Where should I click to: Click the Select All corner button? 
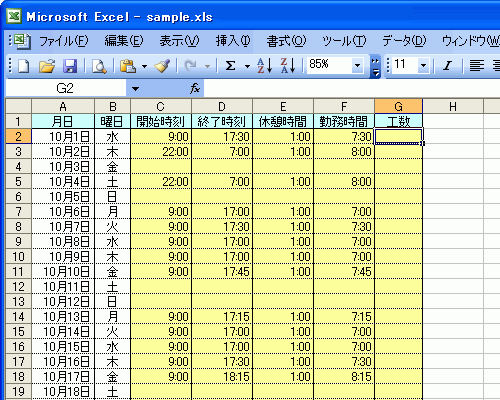(19, 106)
